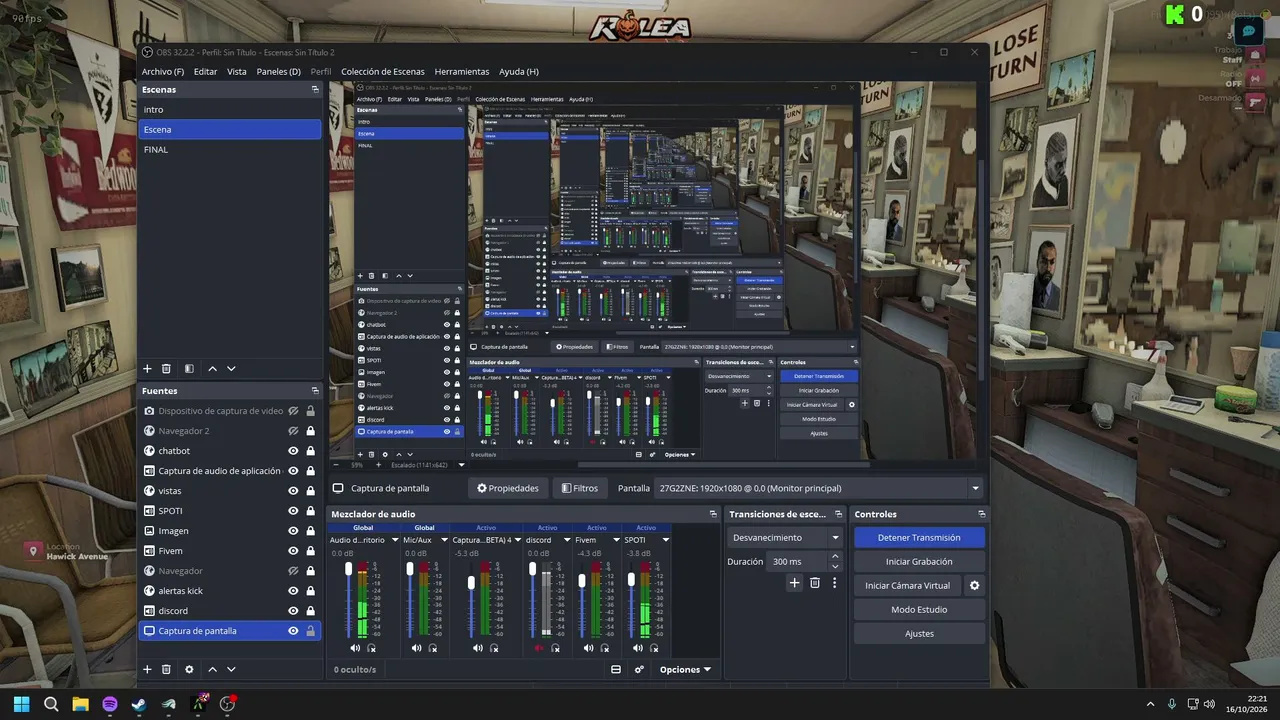Move selected source up with arrow
This screenshot has width=1280, height=720.
pos(212,669)
